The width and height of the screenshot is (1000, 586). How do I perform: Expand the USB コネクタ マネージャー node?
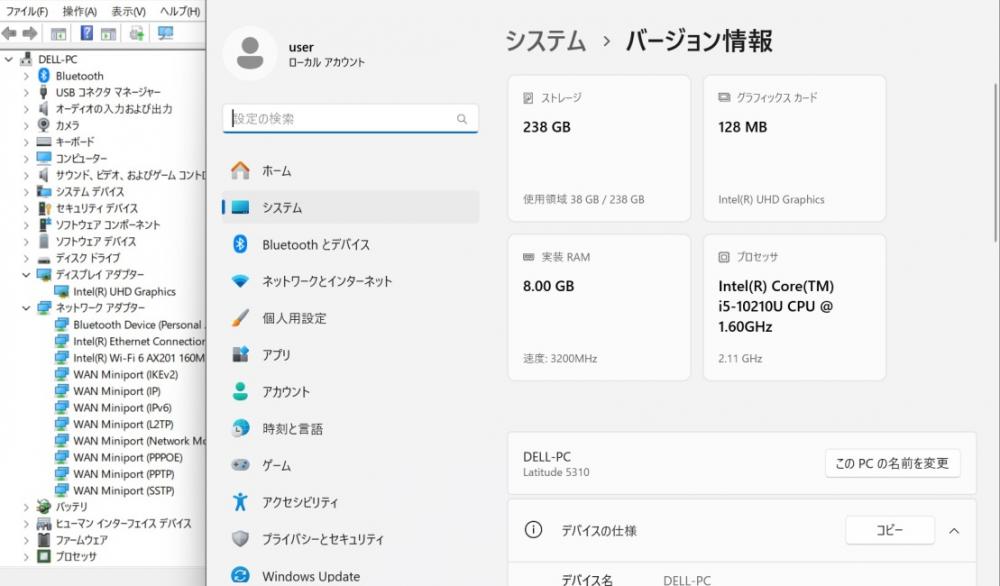coord(26,92)
